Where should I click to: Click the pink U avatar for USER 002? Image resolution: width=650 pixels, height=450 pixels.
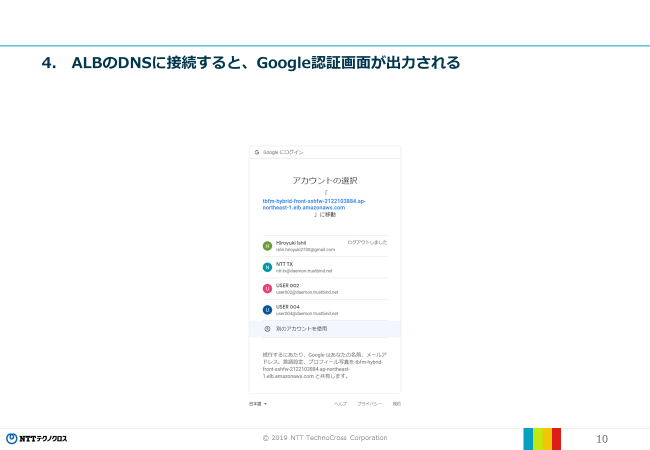[267, 288]
